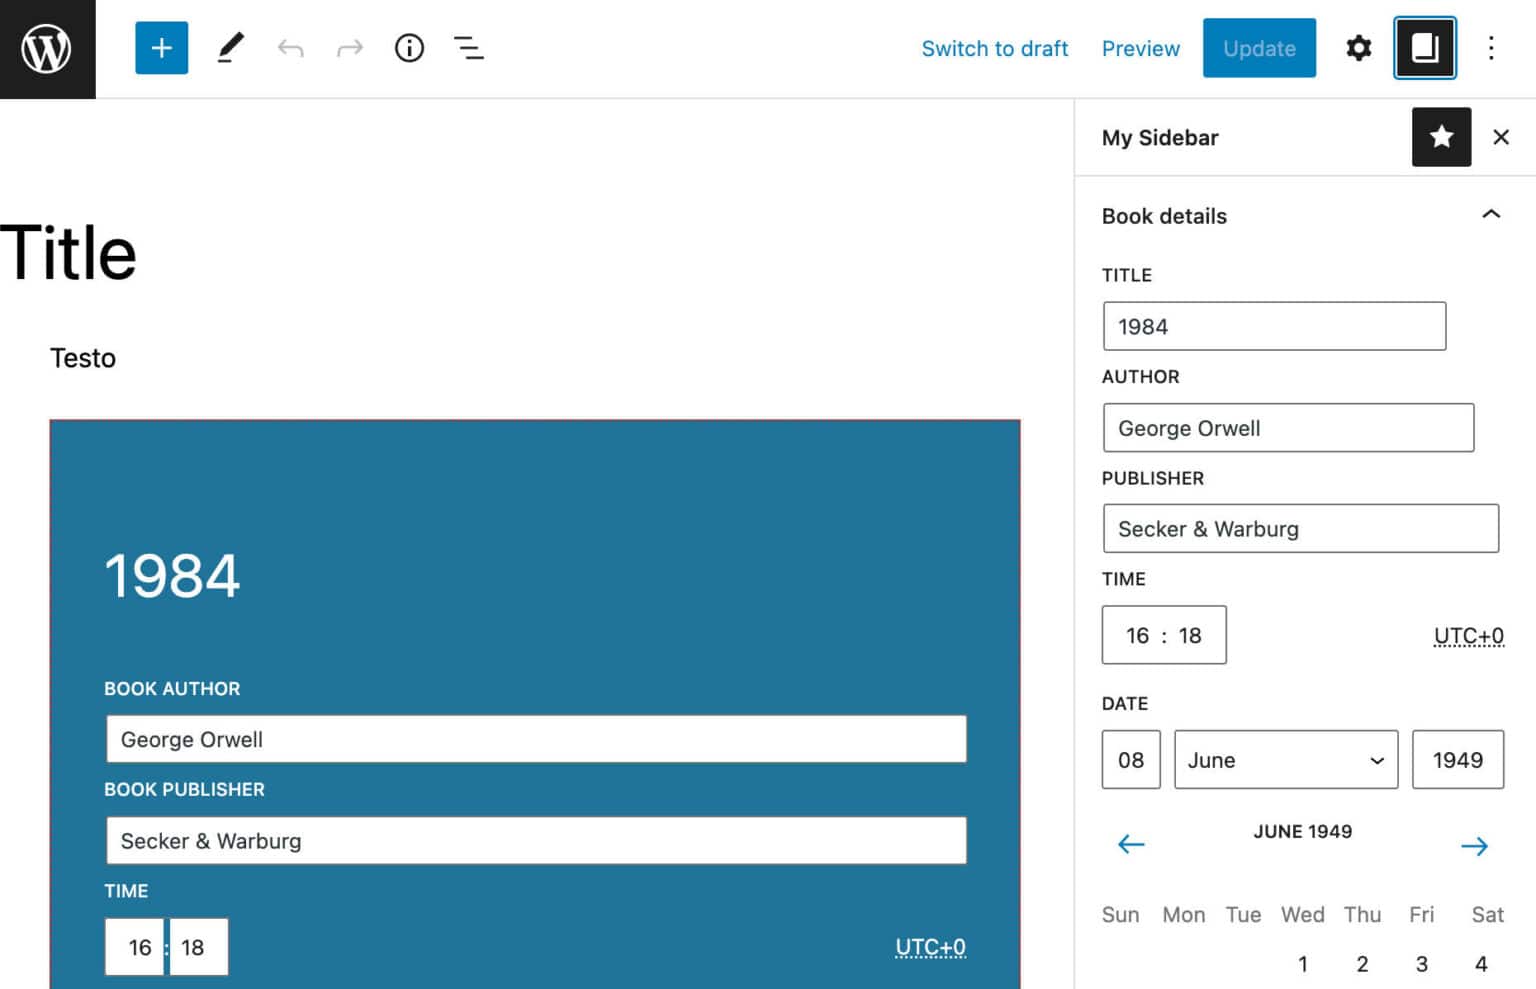
Task: Open the Options three-dot menu
Action: click(1491, 47)
